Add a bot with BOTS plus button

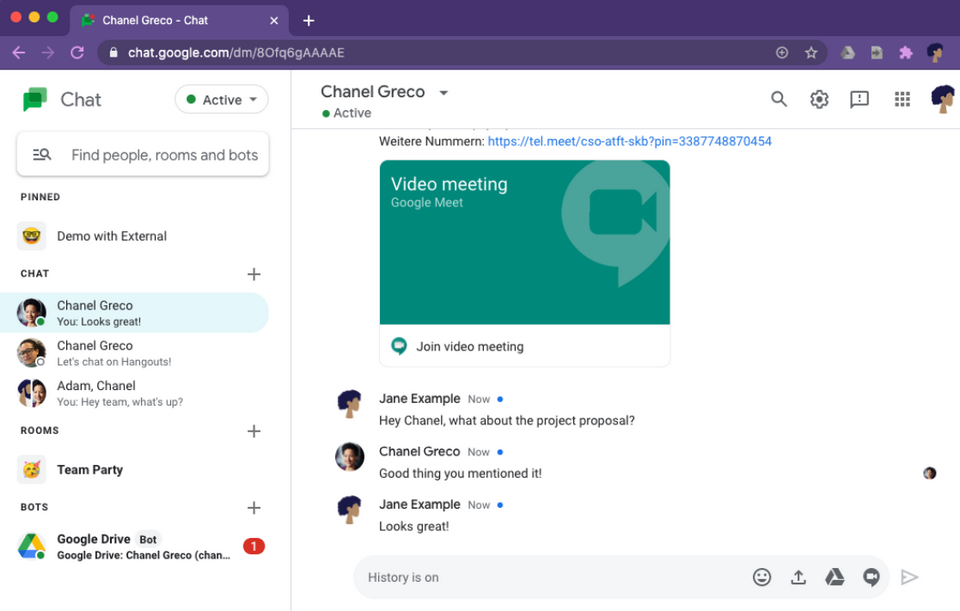(x=254, y=508)
